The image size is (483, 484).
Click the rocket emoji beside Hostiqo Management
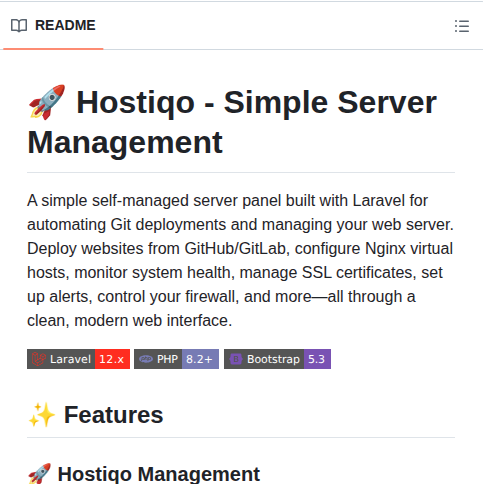(40, 474)
